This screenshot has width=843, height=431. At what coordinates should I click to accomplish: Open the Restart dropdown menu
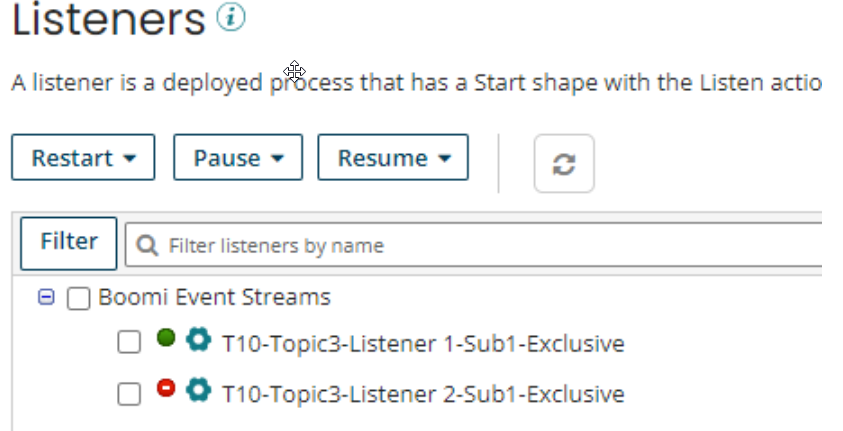(83, 158)
